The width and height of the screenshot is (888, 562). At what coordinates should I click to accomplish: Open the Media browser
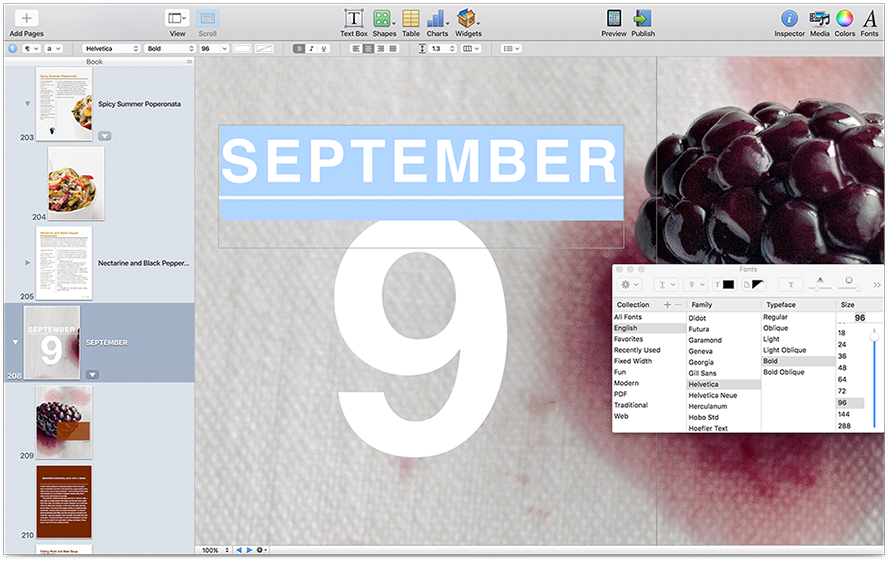click(819, 18)
